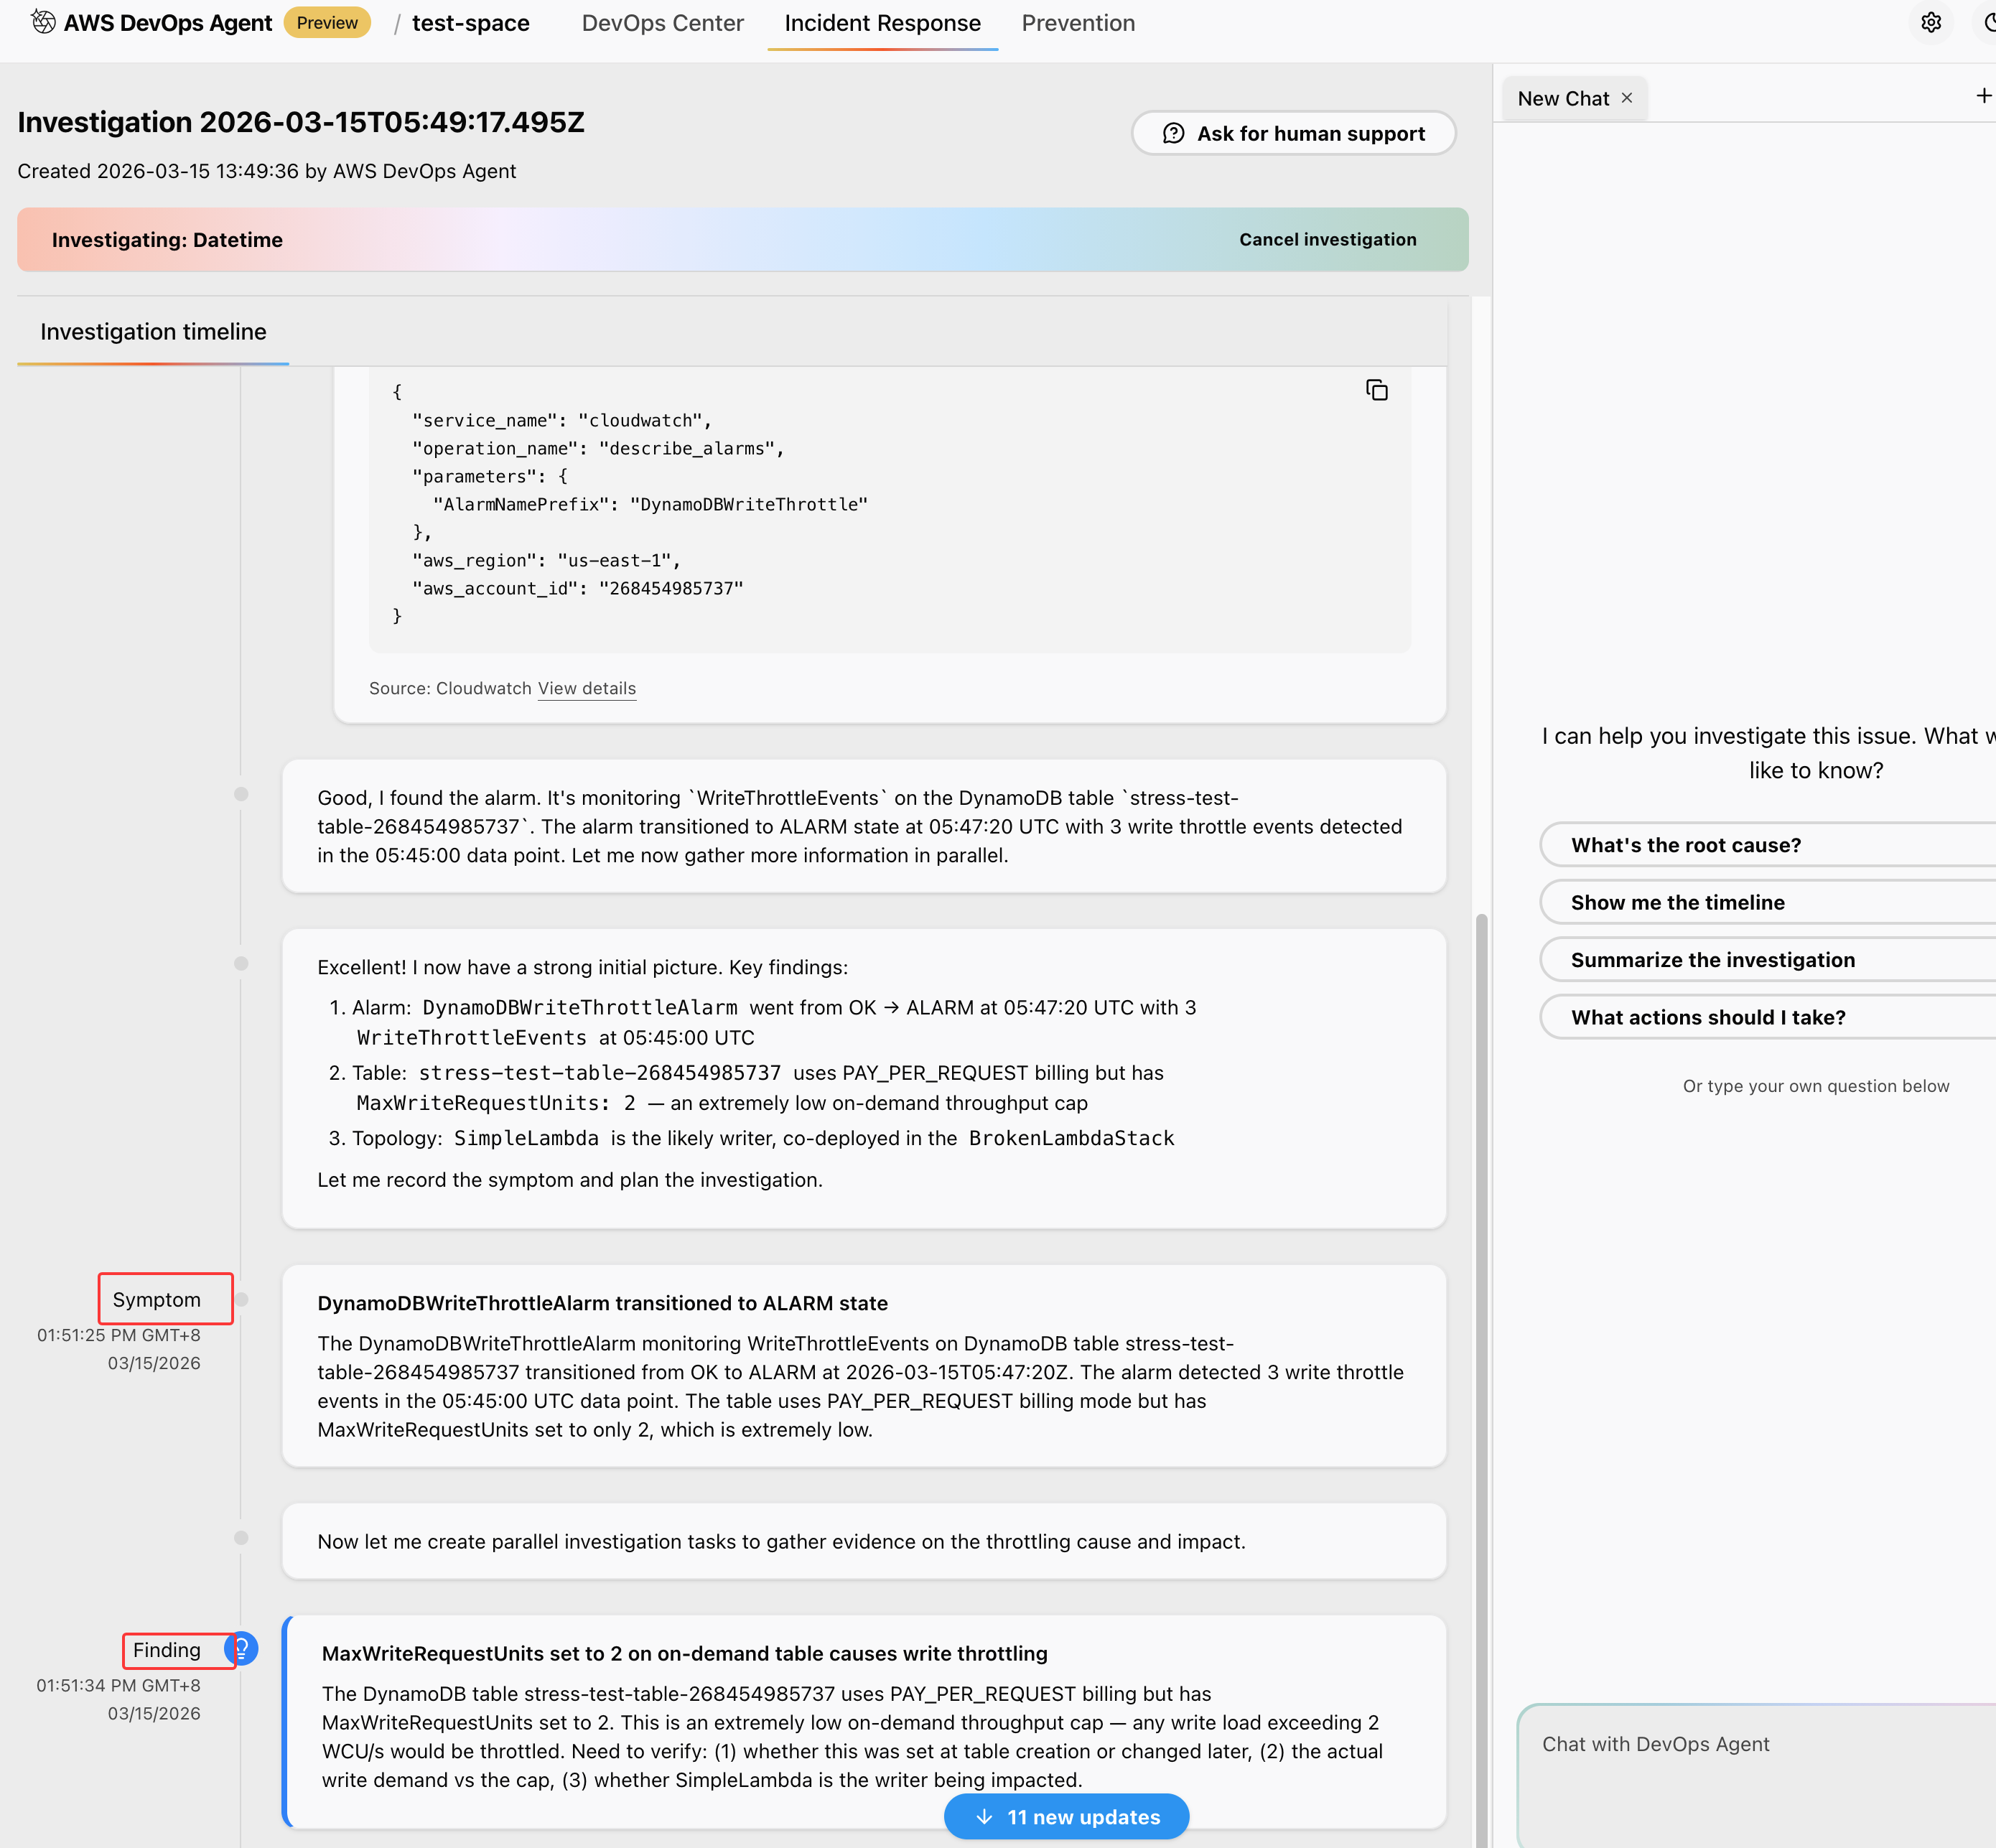Select the Investigation timeline tab
Screen dimensions: 1996x1848
click(153, 332)
